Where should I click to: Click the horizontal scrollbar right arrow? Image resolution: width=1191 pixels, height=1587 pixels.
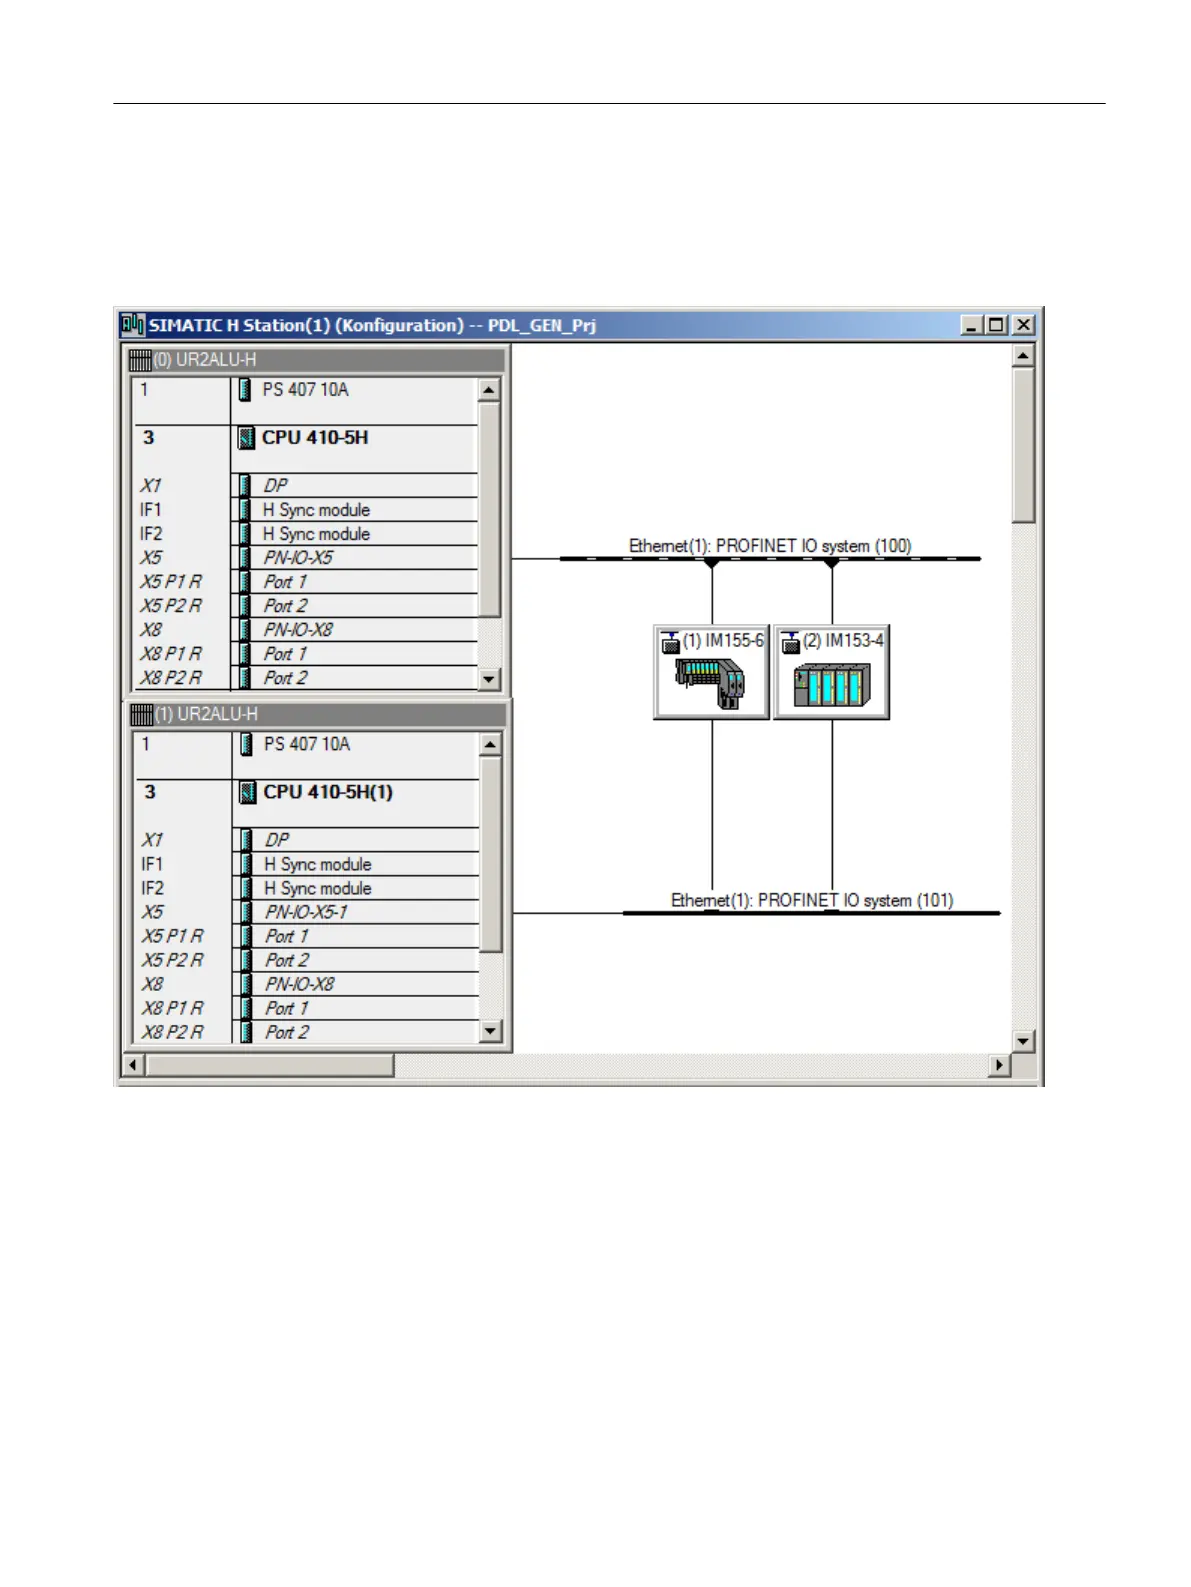[998, 1065]
